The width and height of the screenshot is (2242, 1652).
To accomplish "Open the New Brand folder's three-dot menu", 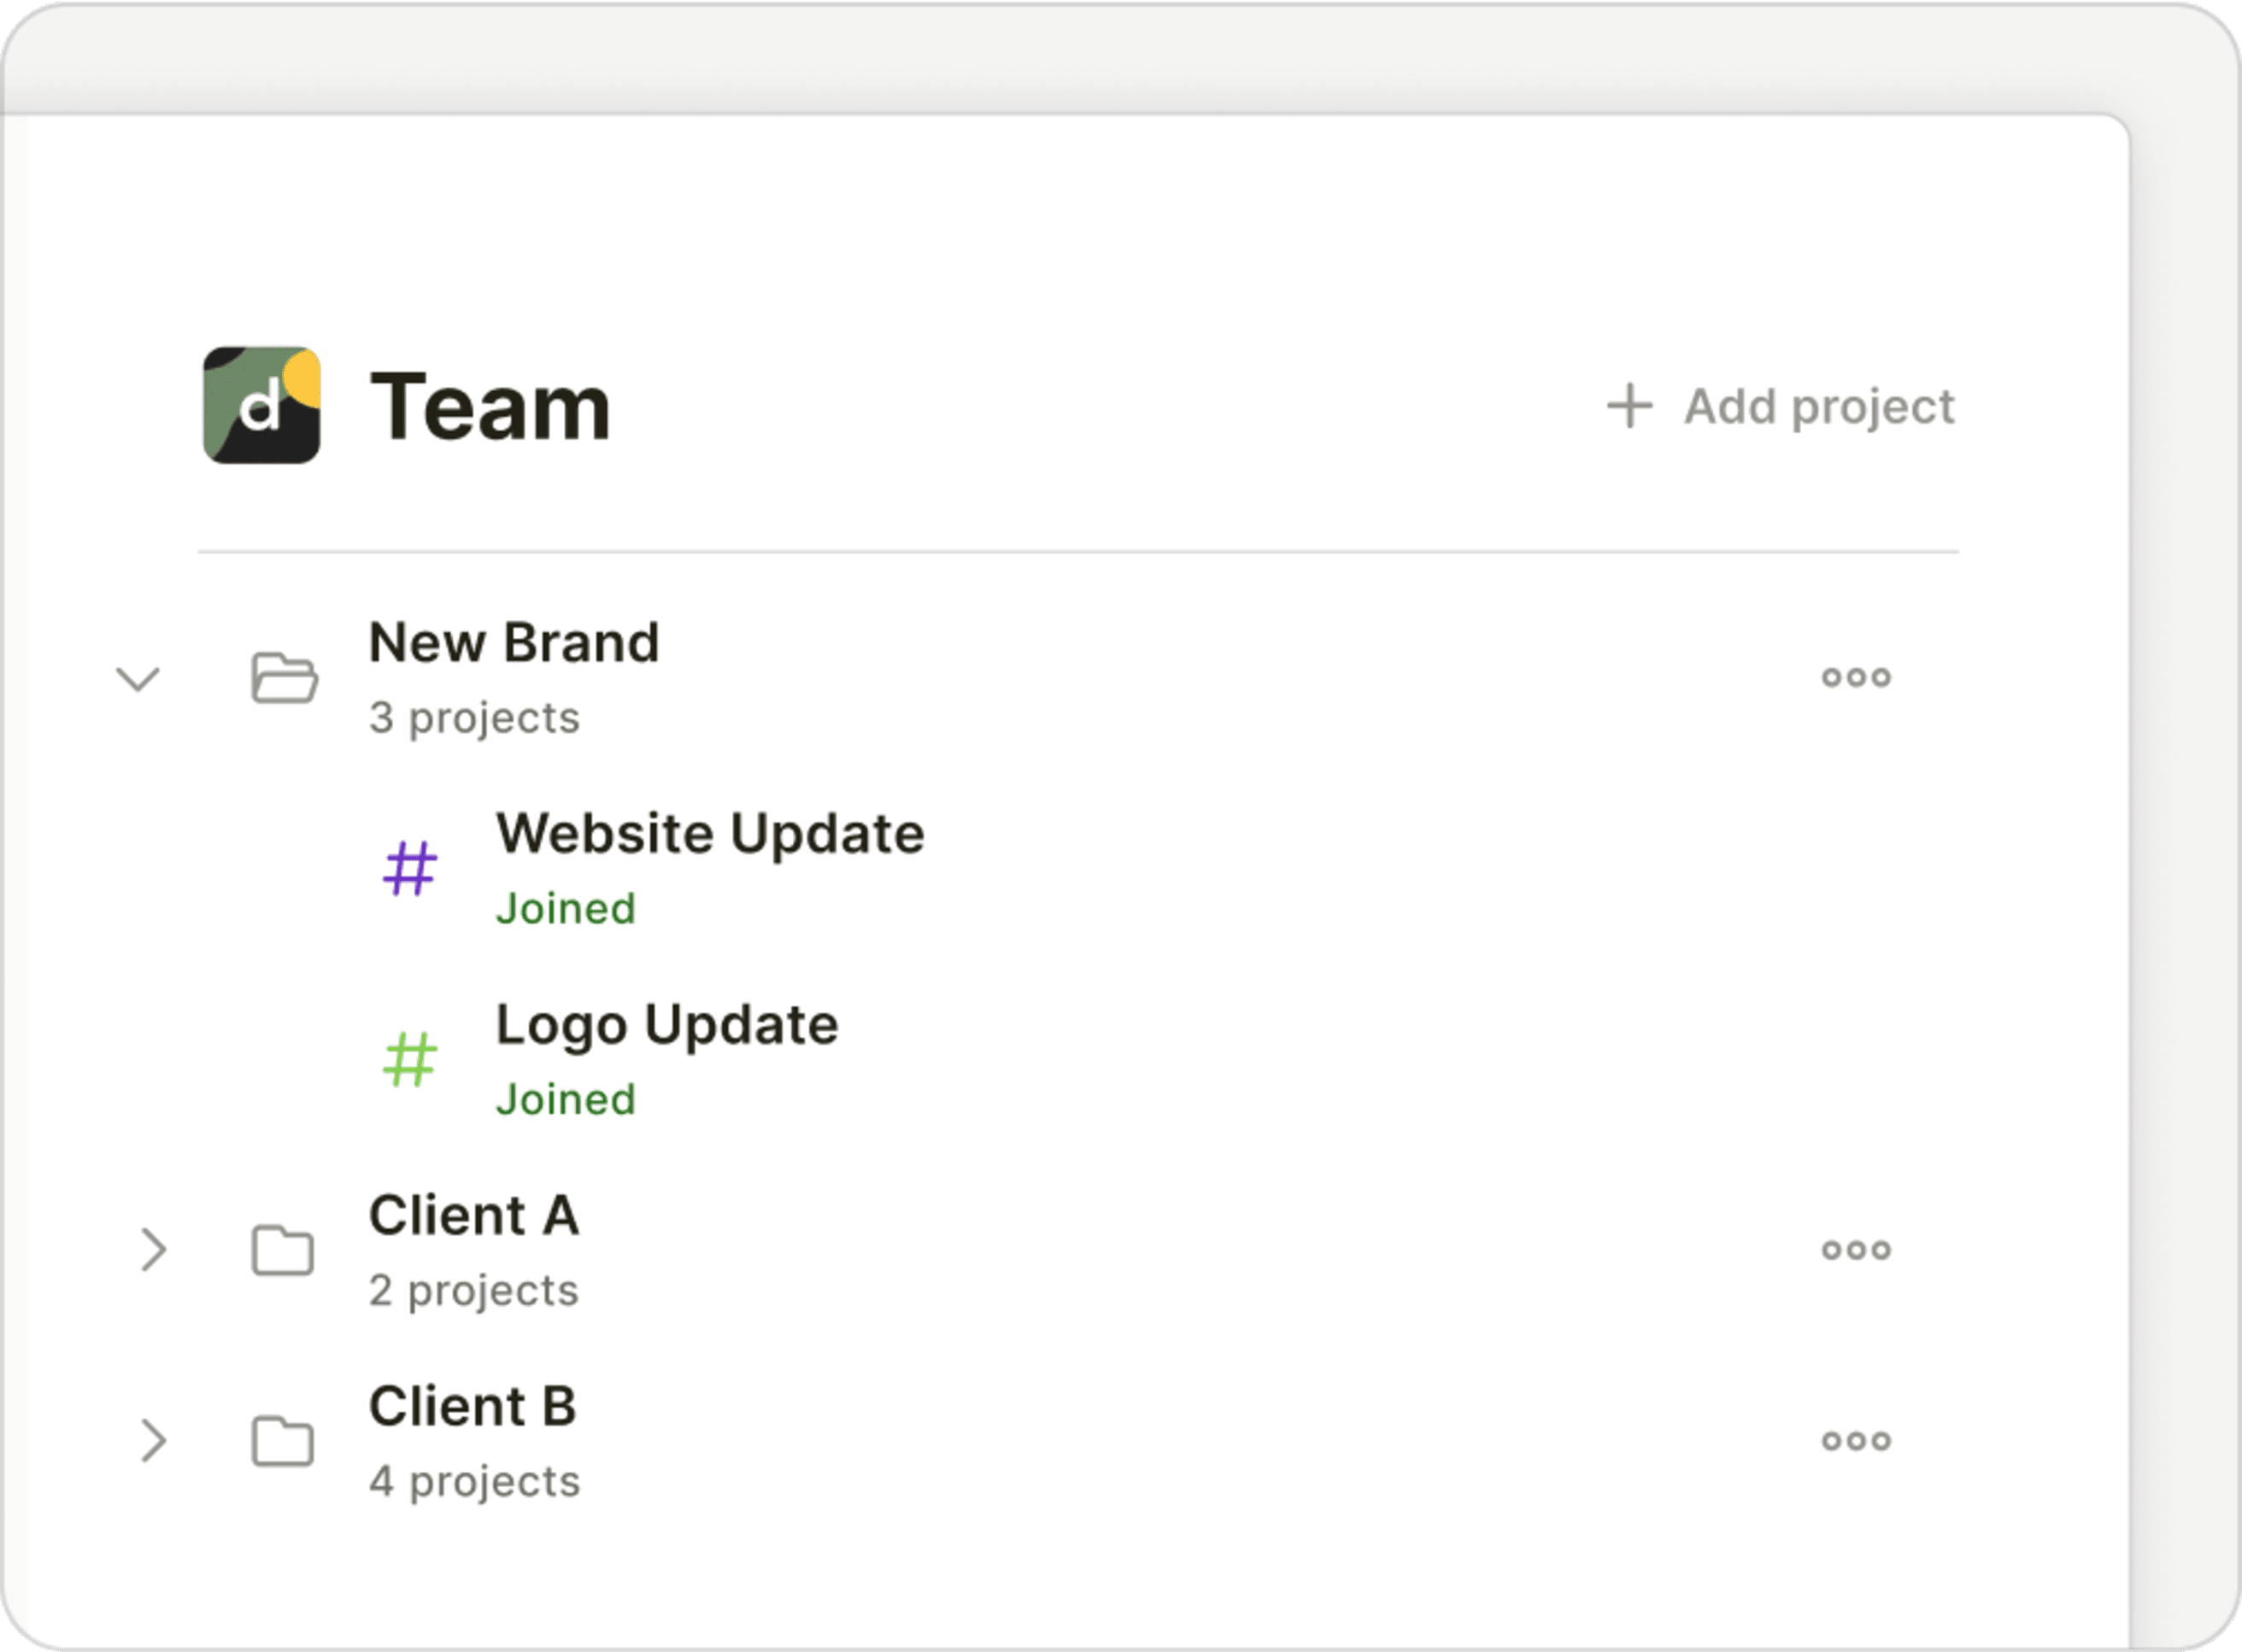I will [1856, 678].
